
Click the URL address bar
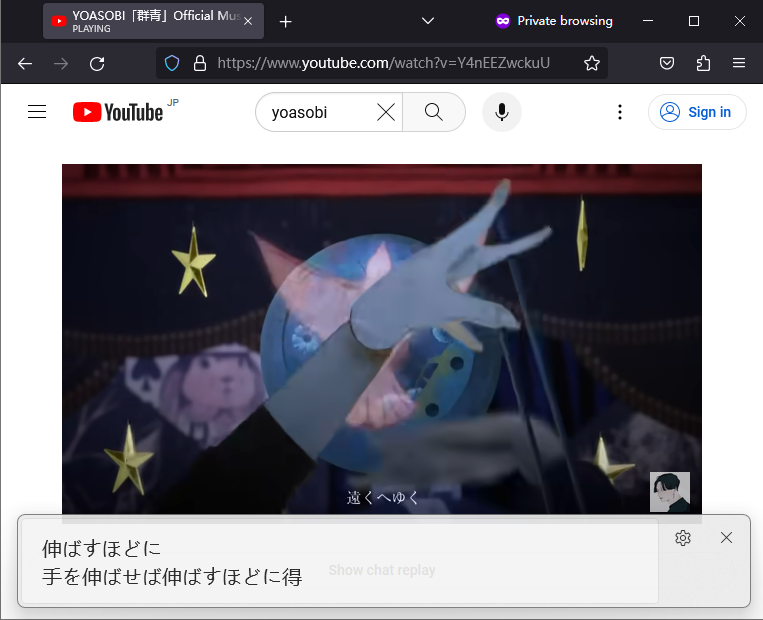(383, 63)
